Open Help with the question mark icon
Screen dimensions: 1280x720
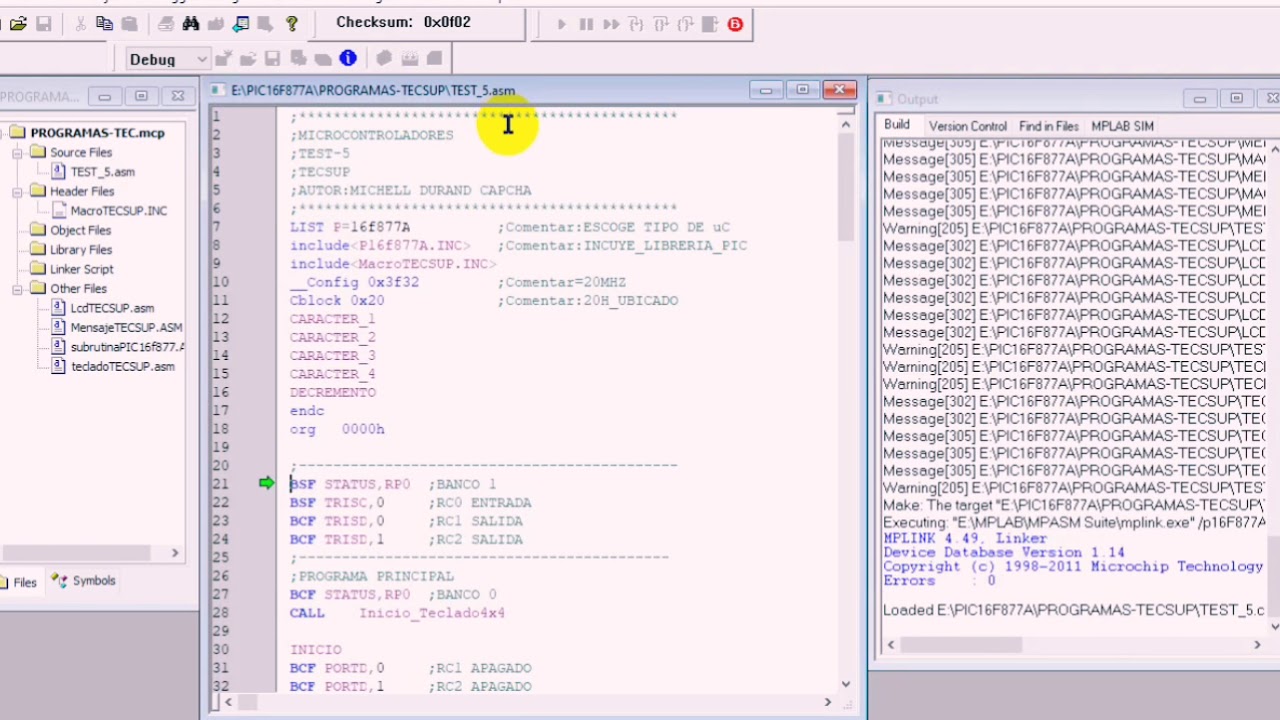[x=292, y=24]
